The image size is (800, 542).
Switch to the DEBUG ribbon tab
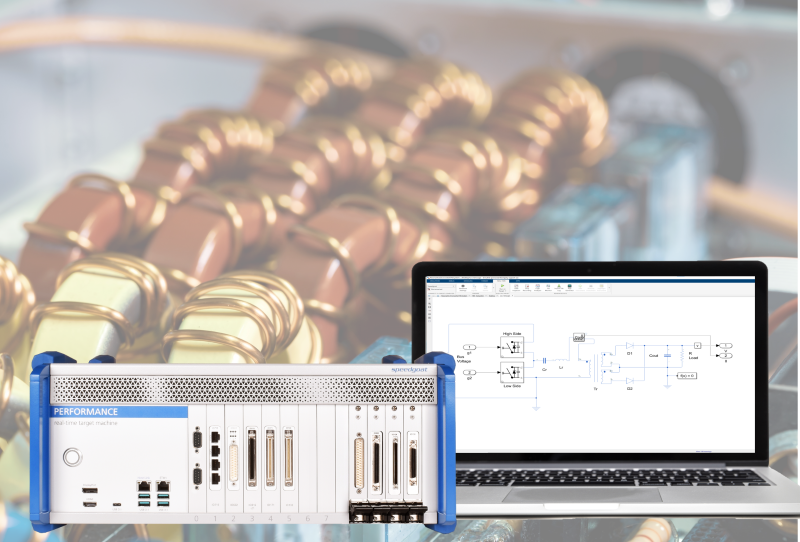(x=452, y=281)
